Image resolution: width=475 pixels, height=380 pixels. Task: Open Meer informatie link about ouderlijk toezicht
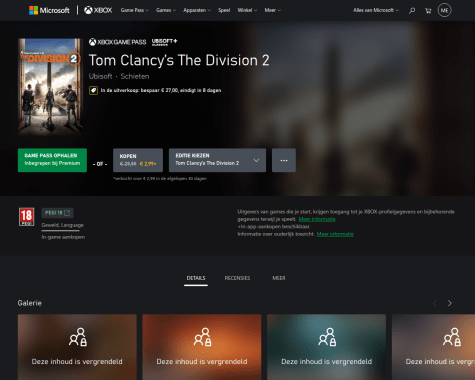coord(335,234)
